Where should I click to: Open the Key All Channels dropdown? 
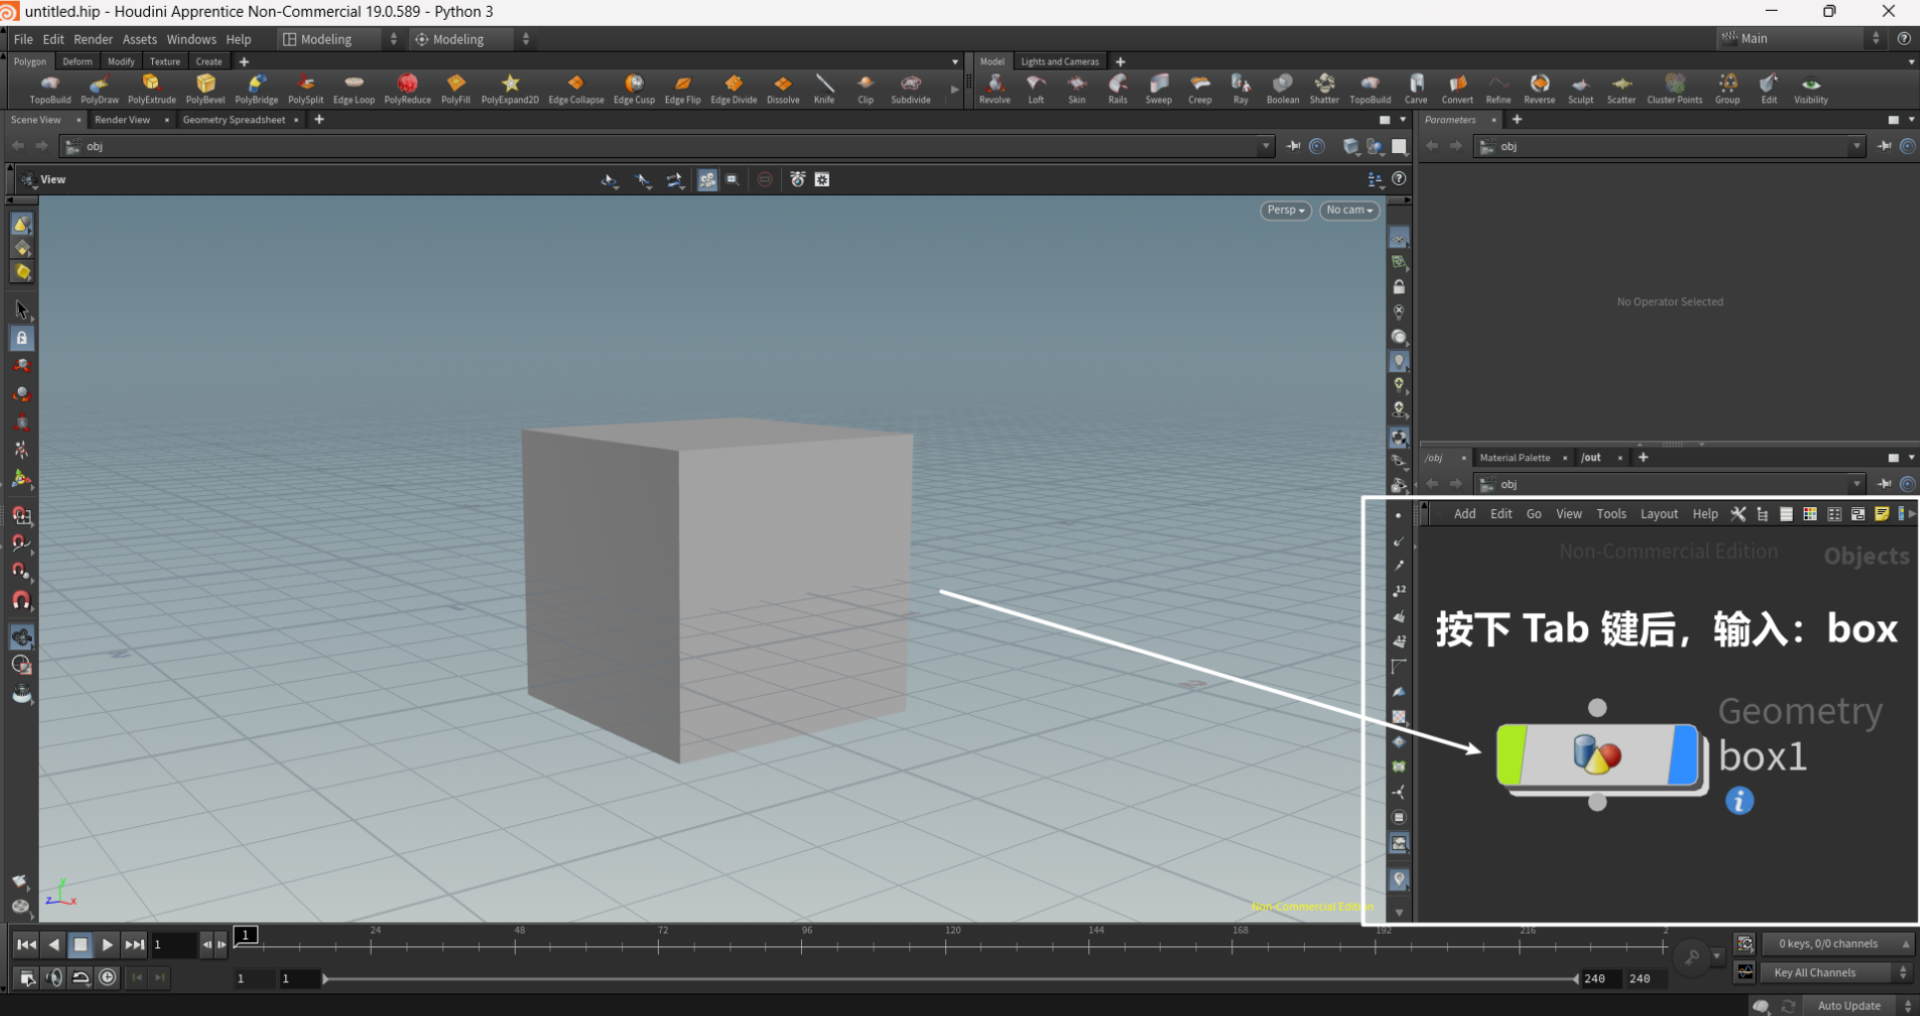click(x=1836, y=973)
